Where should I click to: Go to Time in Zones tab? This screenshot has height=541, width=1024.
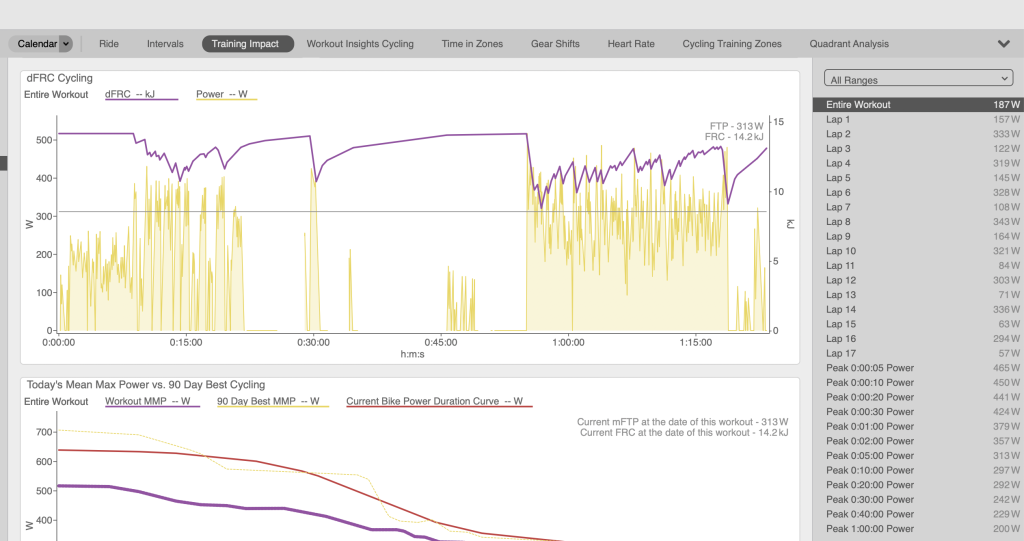click(x=472, y=44)
